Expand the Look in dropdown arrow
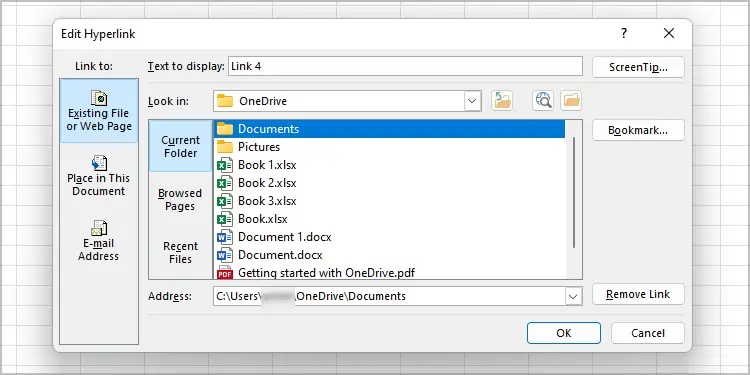The height and width of the screenshot is (375, 750). point(472,101)
